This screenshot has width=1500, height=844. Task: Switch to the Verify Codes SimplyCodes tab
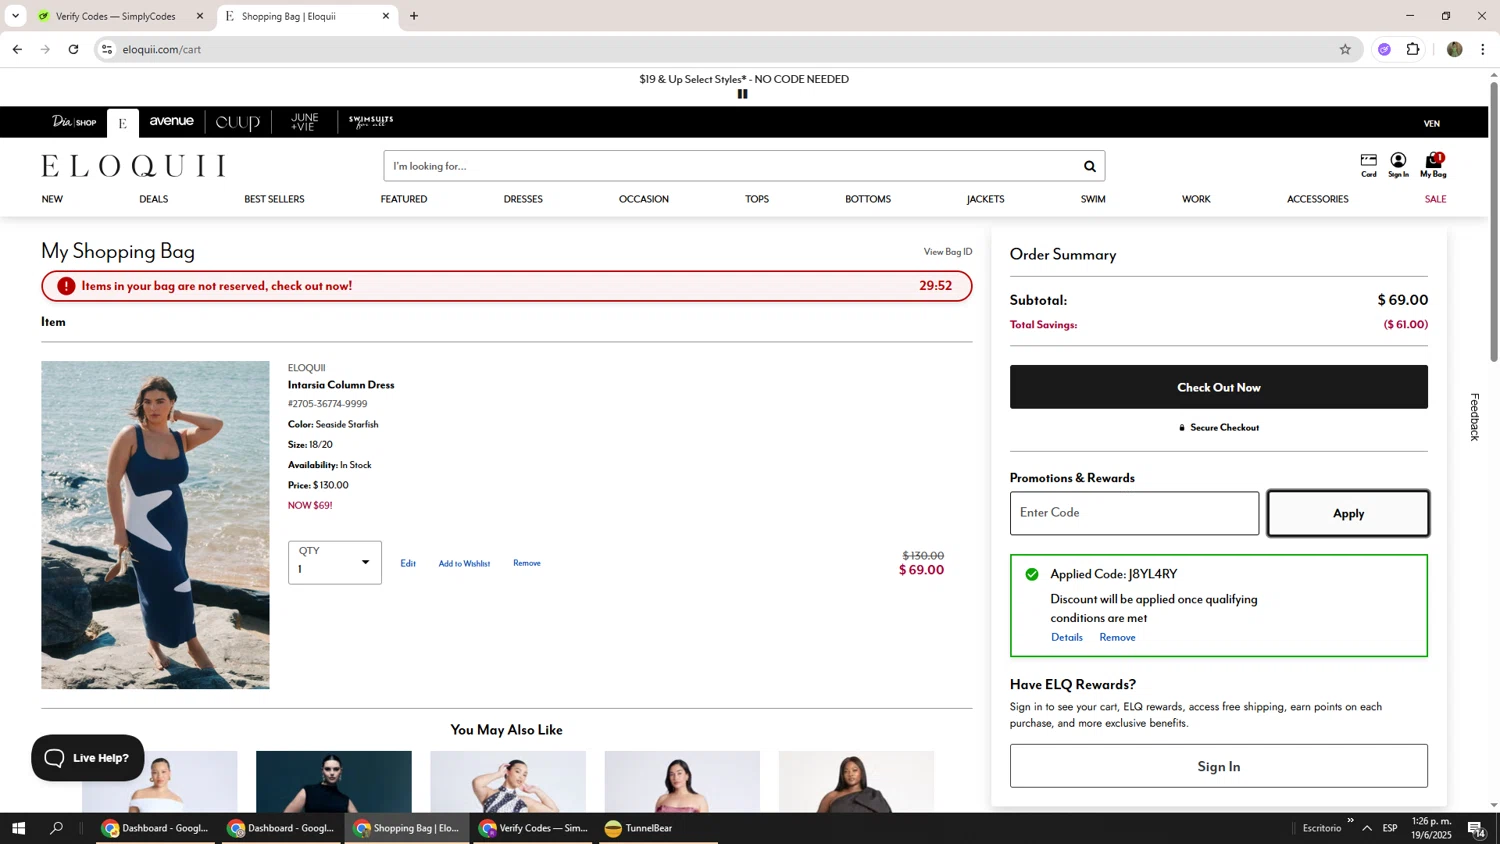click(115, 16)
